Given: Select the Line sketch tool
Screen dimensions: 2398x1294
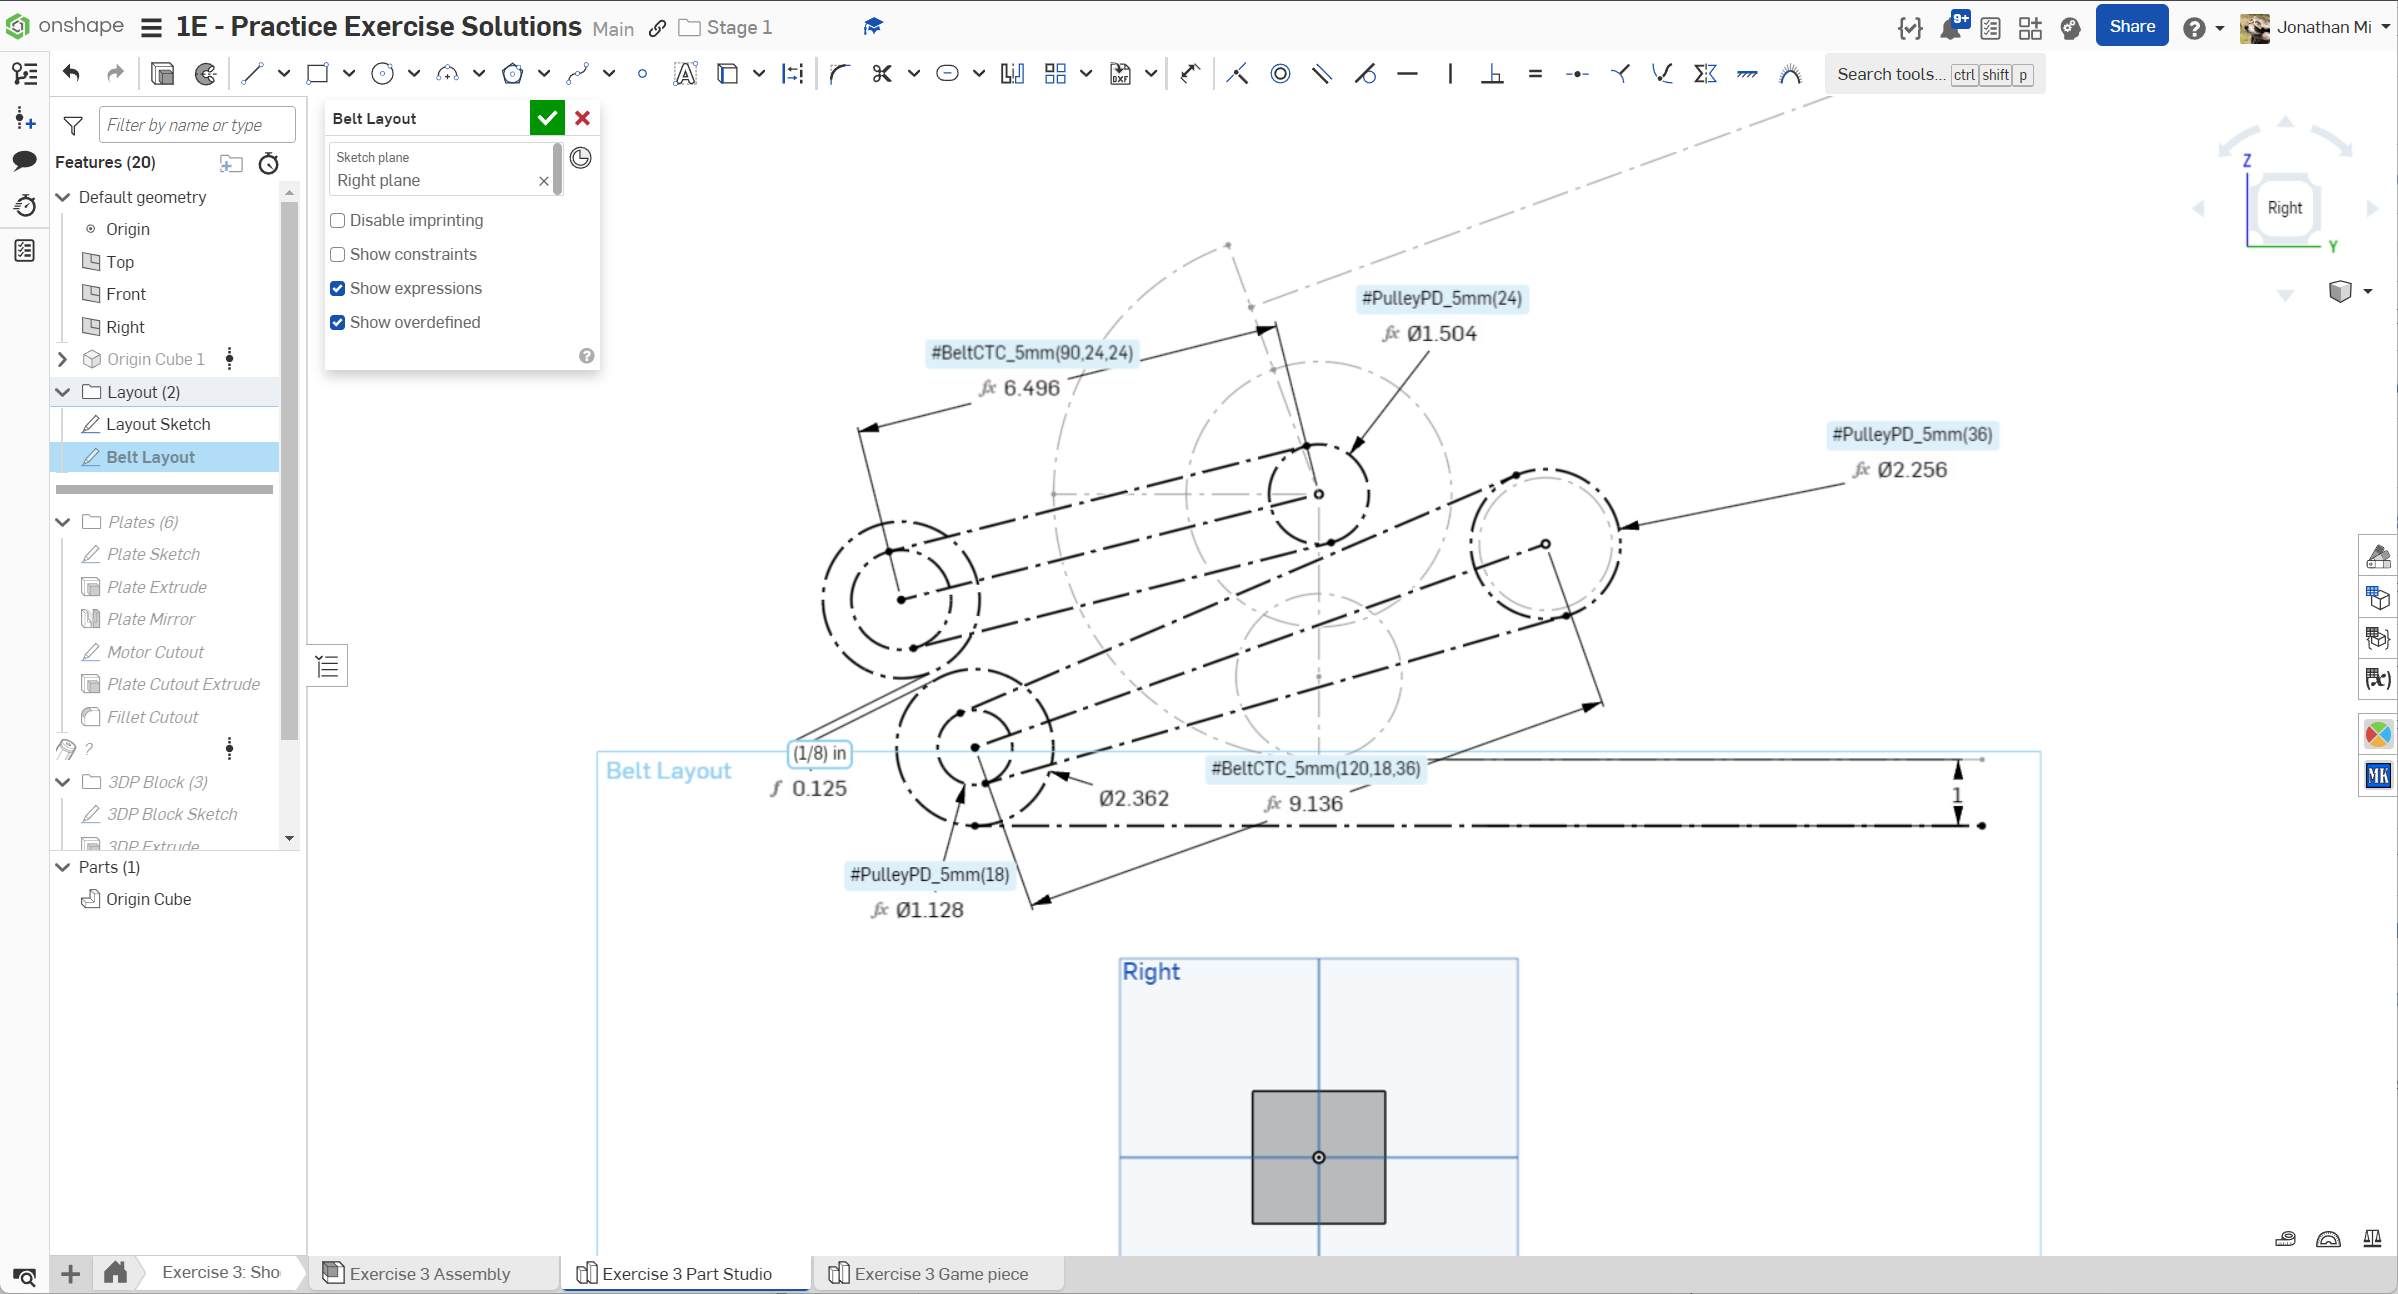Looking at the screenshot, I should [x=252, y=74].
